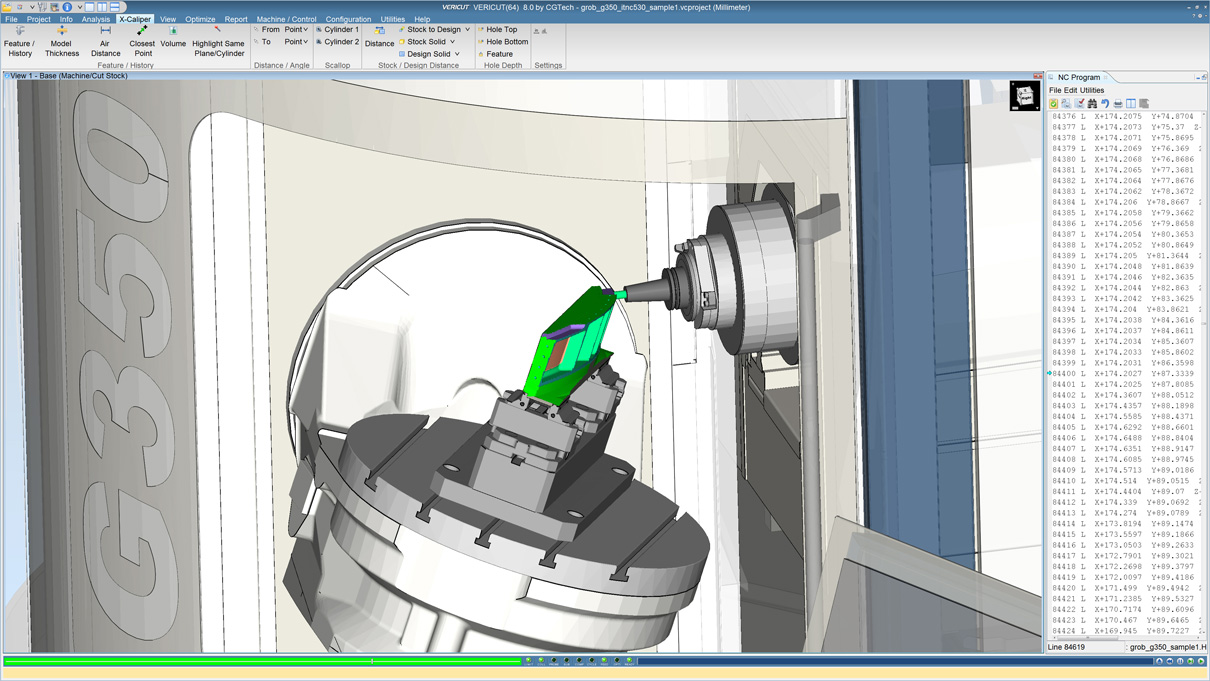The height and width of the screenshot is (681, 1210).
Task: Open the File menu
Action: click(x=11, y=19)
